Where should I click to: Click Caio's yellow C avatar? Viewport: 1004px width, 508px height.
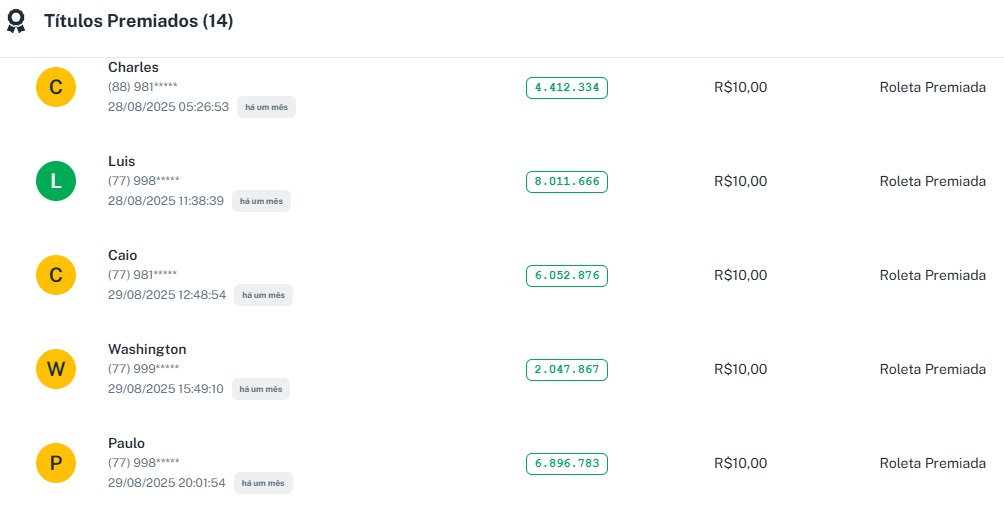(56, 275)
